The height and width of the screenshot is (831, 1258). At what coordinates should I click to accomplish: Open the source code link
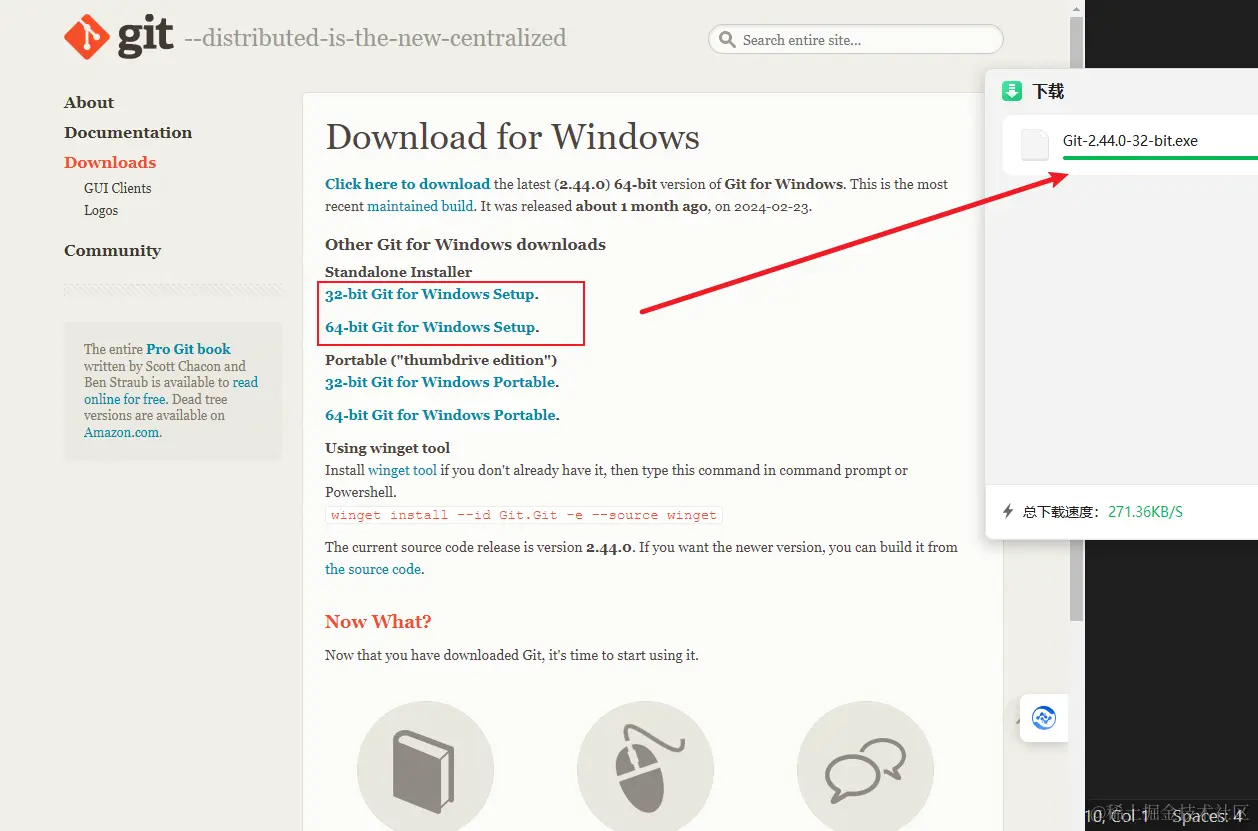[x=373, y=569]
